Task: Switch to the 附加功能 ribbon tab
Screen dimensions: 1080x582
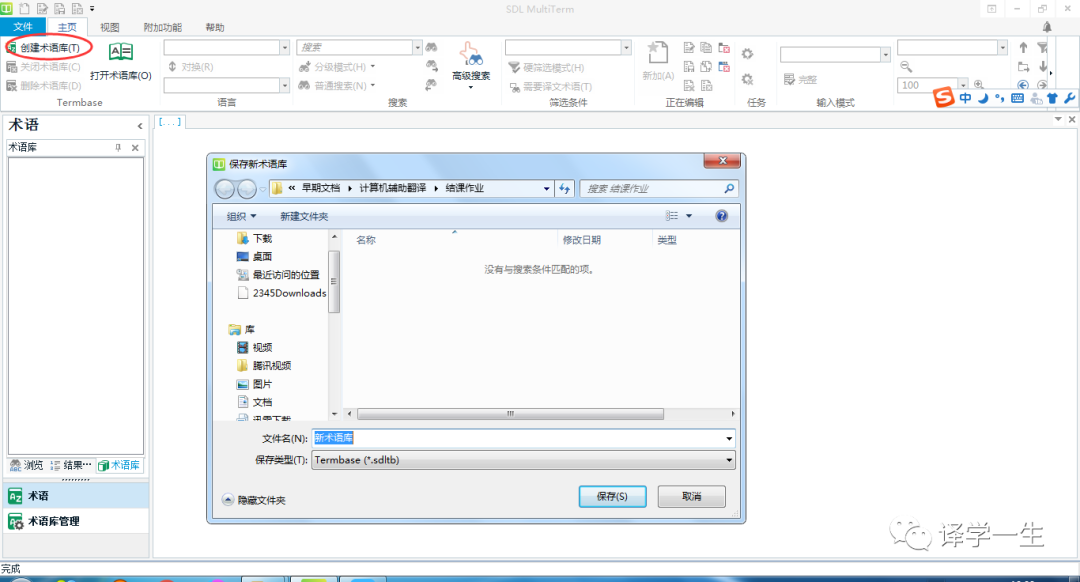Action: point(163,27)
